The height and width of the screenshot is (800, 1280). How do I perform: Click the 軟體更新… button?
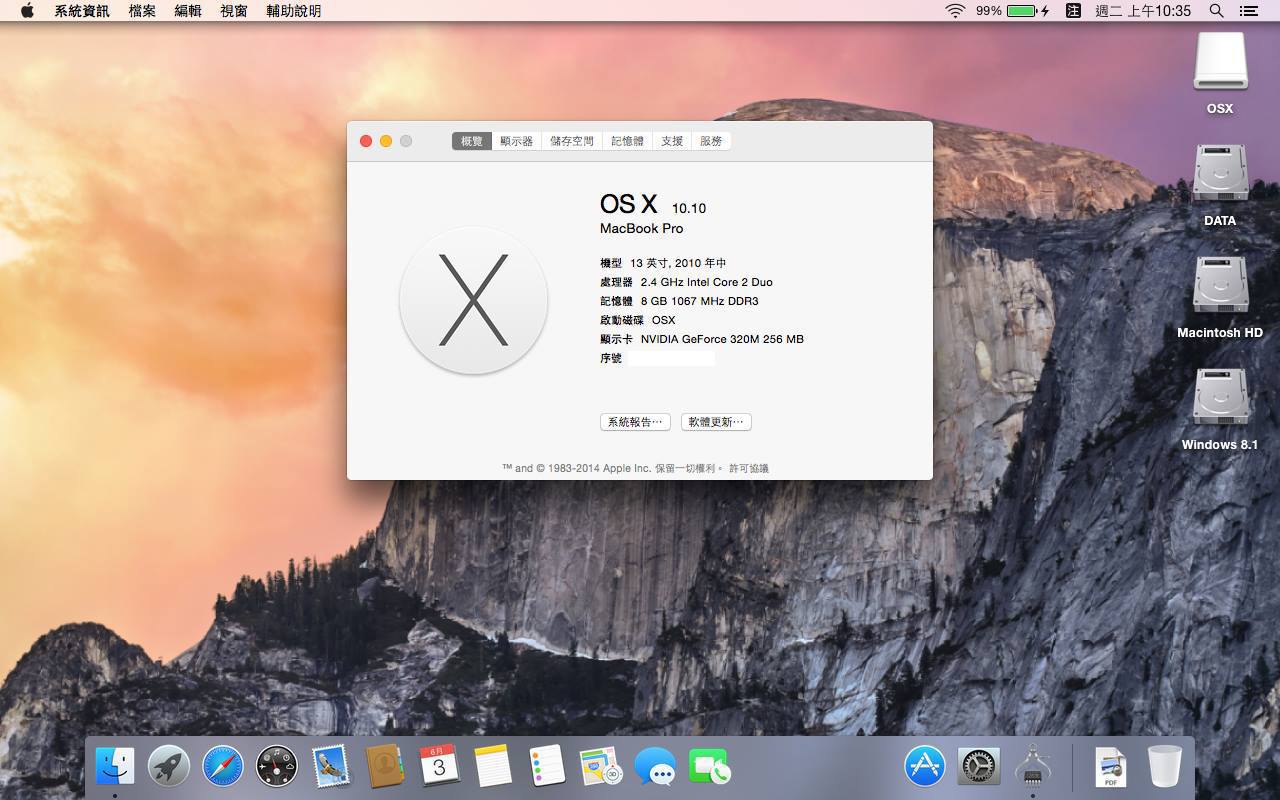[x=716, y=422]
